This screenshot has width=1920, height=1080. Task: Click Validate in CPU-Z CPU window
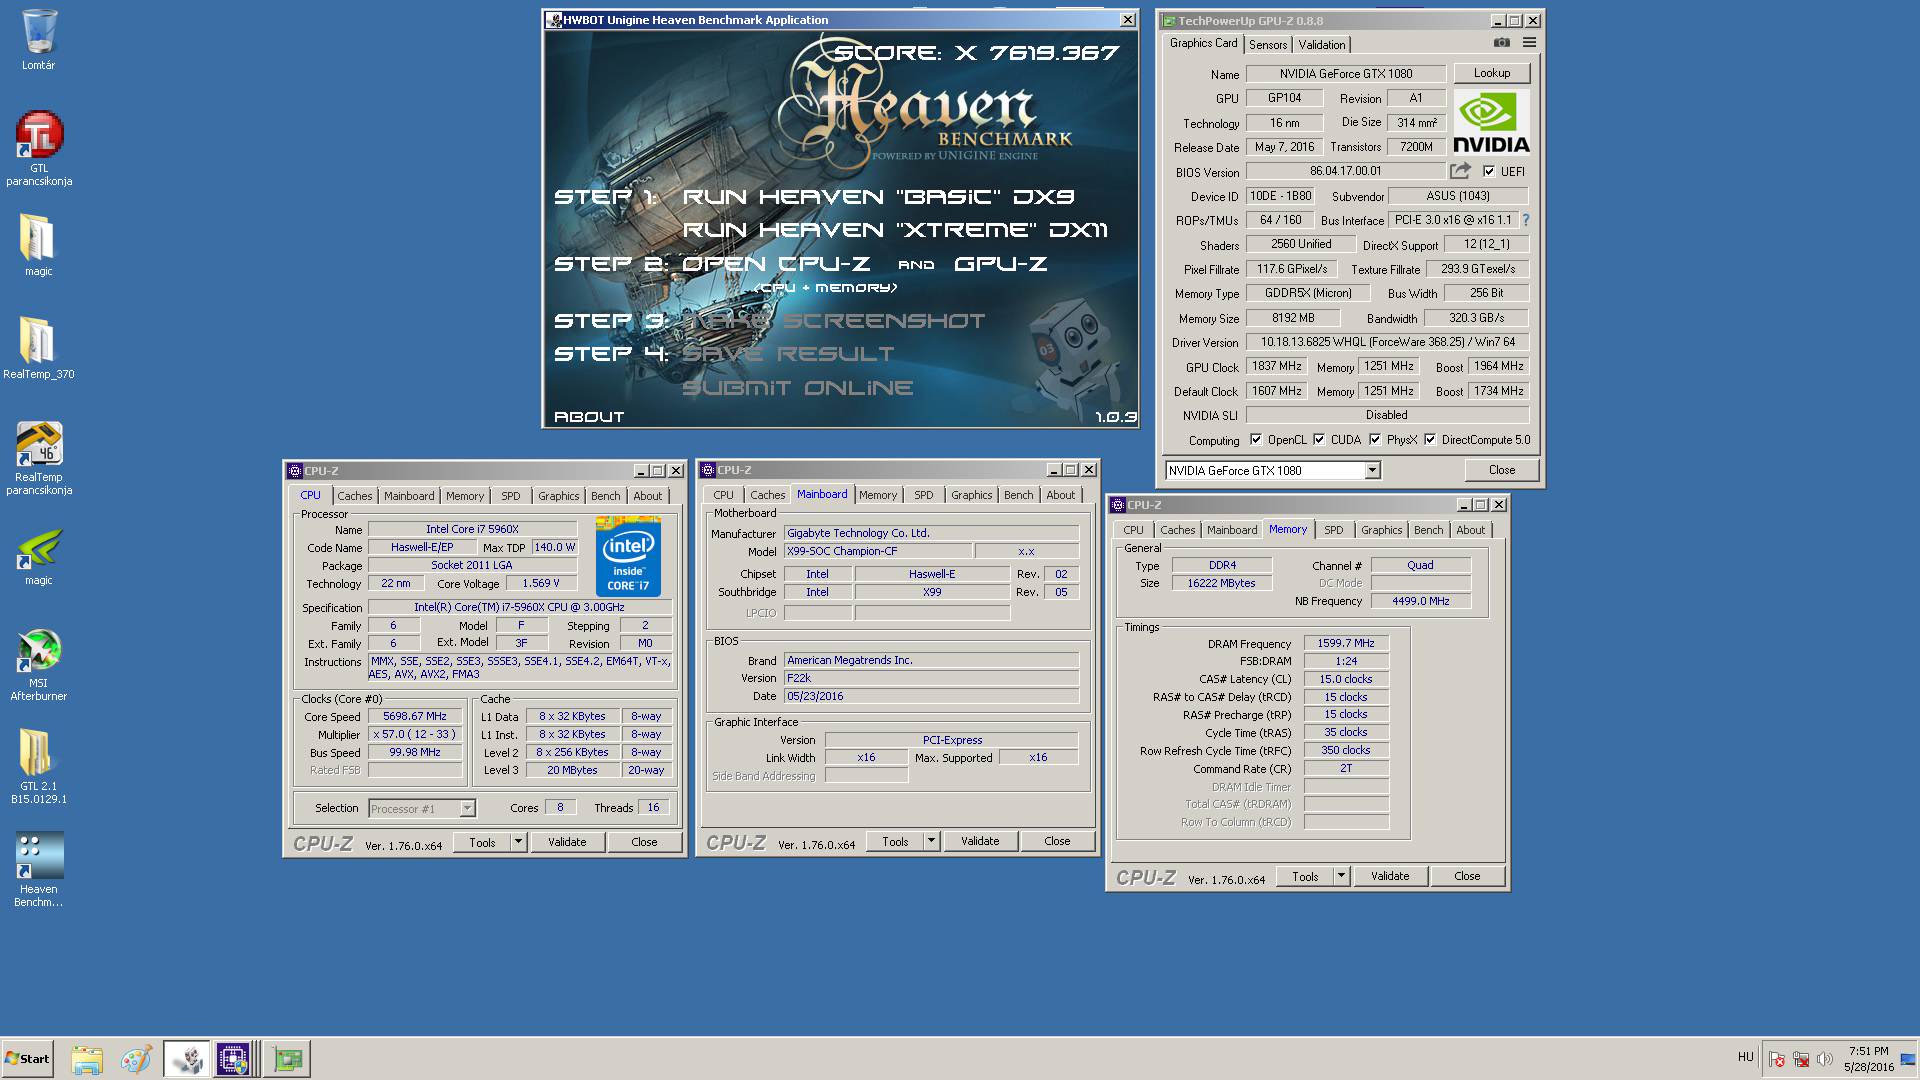tap(567, 842)
